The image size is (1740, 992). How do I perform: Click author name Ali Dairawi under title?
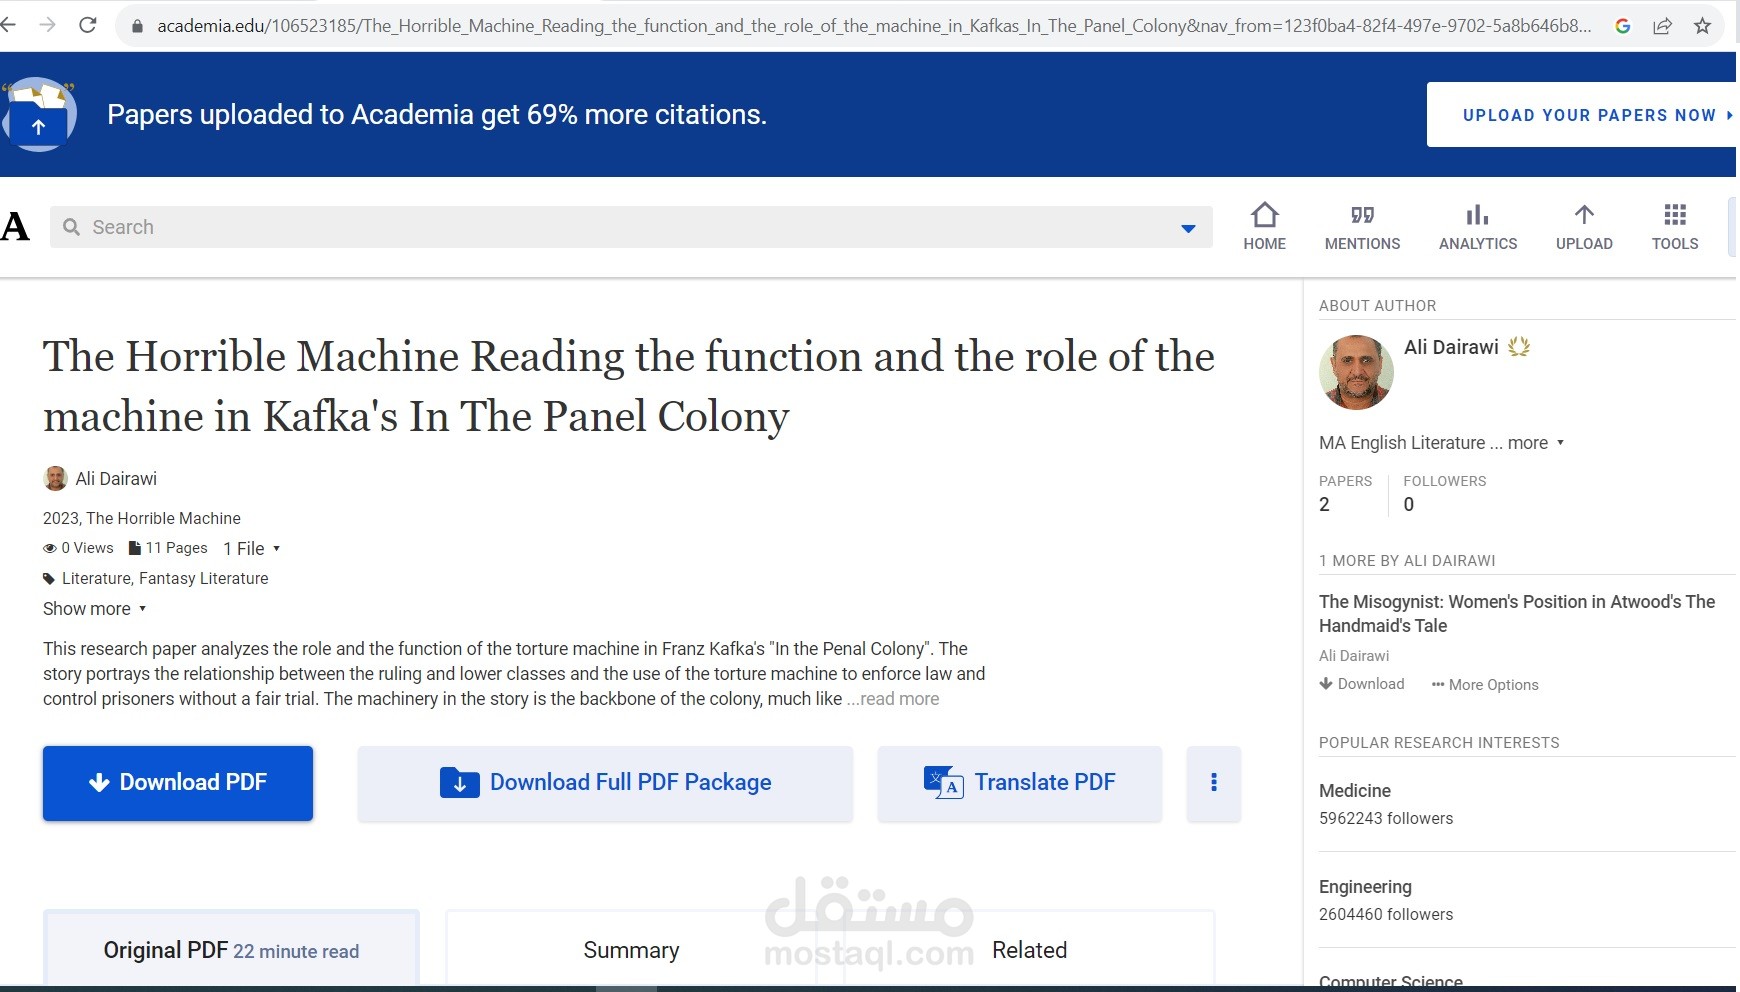coord(116,478)
